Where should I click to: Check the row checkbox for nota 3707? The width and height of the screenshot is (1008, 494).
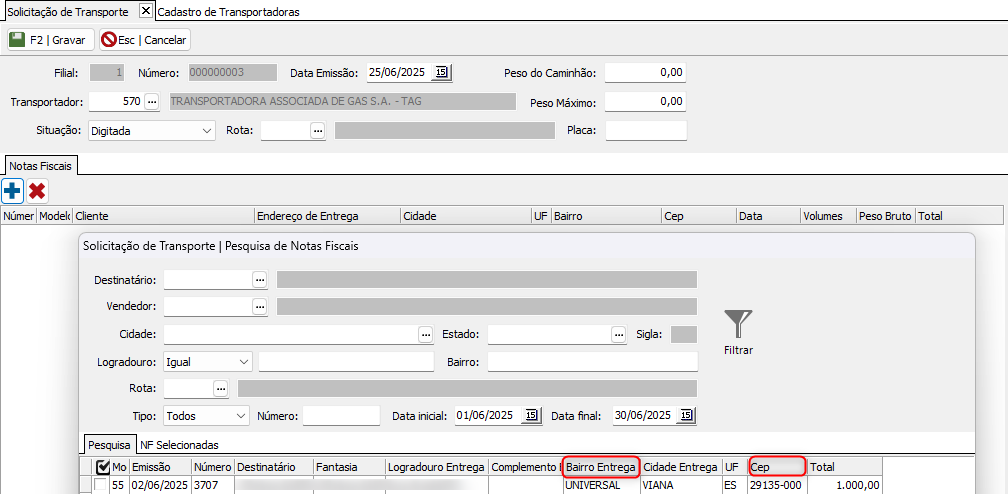click(101, 485)
